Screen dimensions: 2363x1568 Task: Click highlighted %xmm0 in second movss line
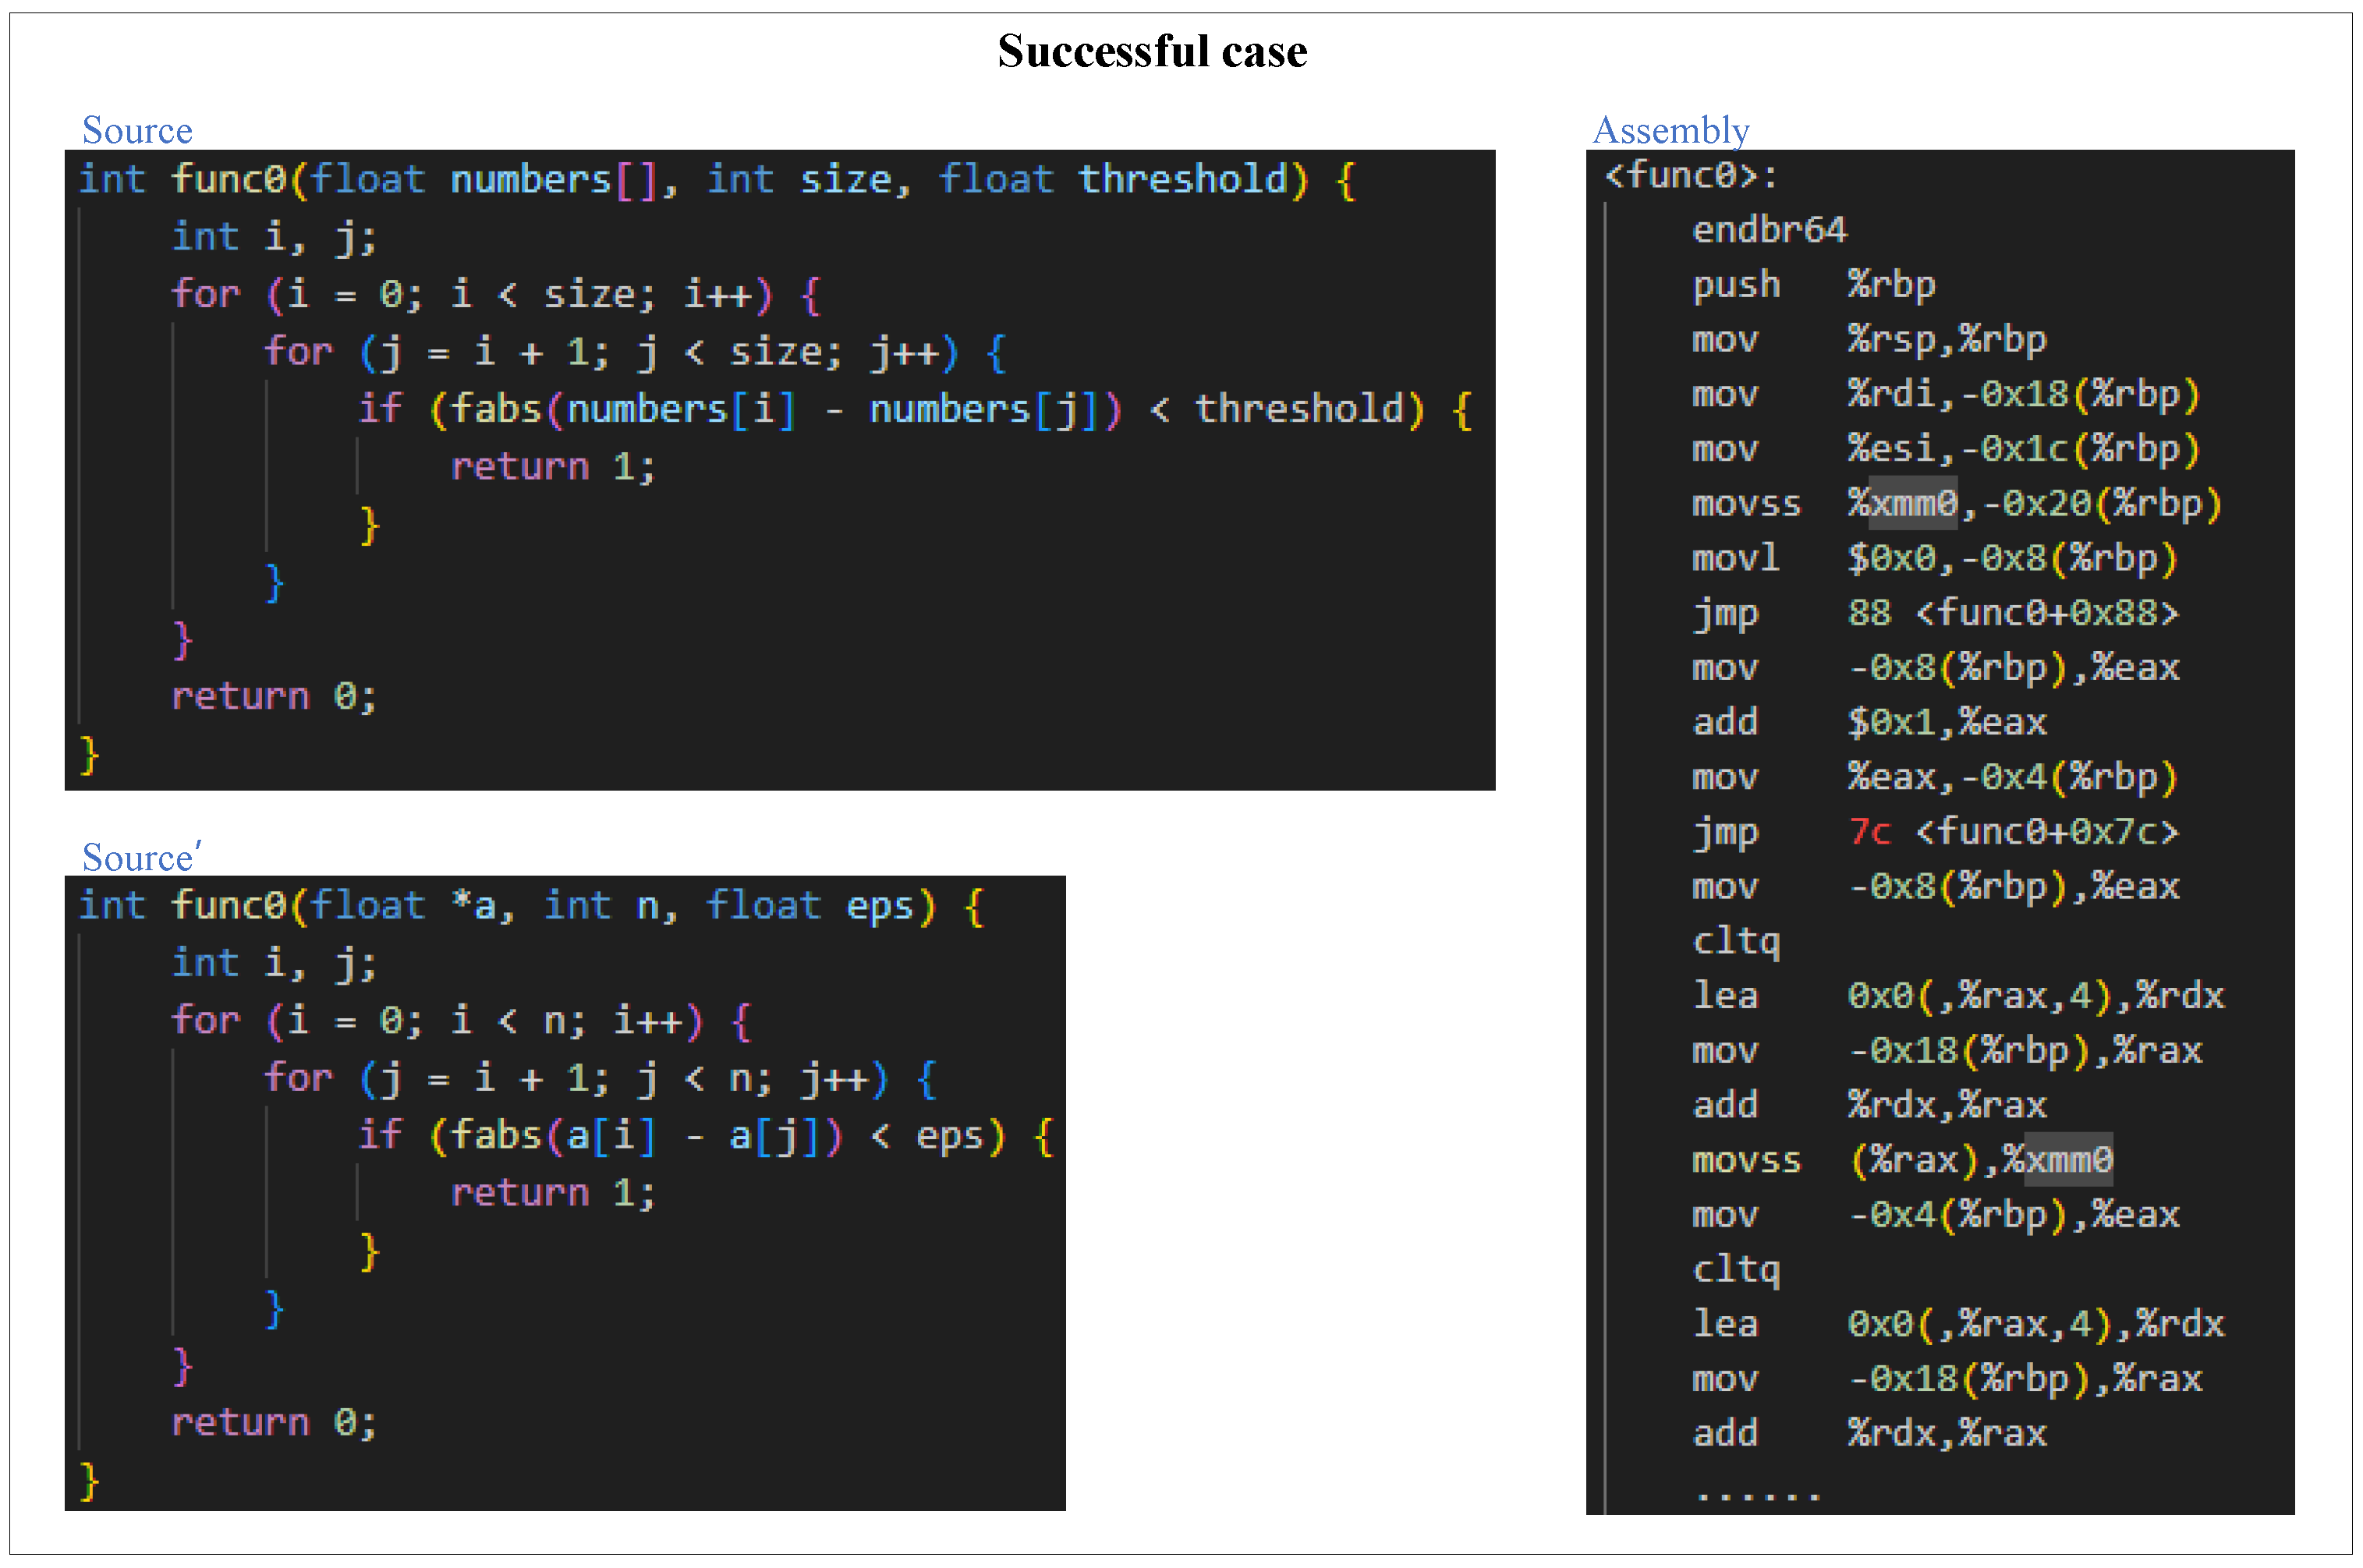tap(2067, 1160)
